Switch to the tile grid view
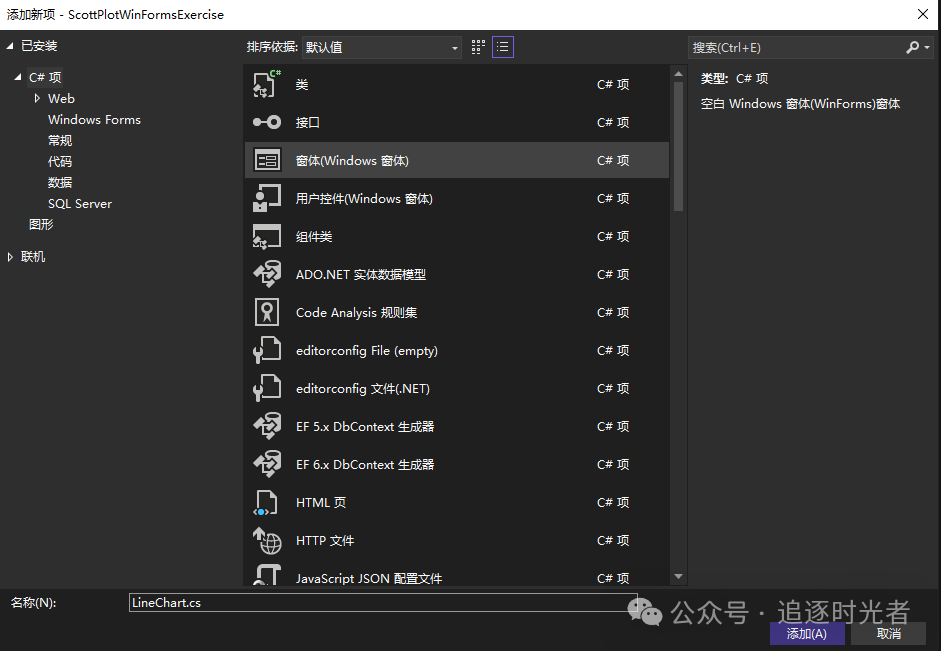Image resolution: width=941 pixels, height=651 pixels. click(x=478, y=47)
